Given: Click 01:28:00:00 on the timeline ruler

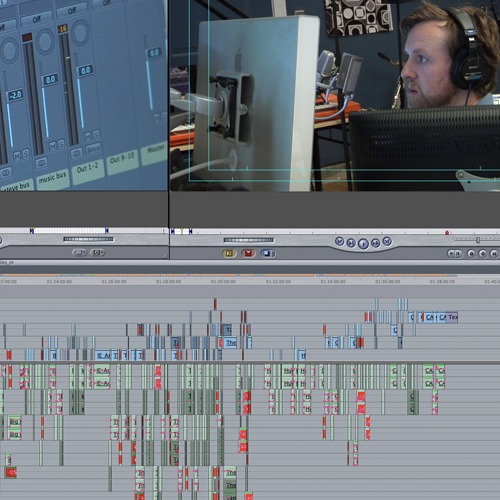Looking at the screenshot, I should [x=169, y=282].
